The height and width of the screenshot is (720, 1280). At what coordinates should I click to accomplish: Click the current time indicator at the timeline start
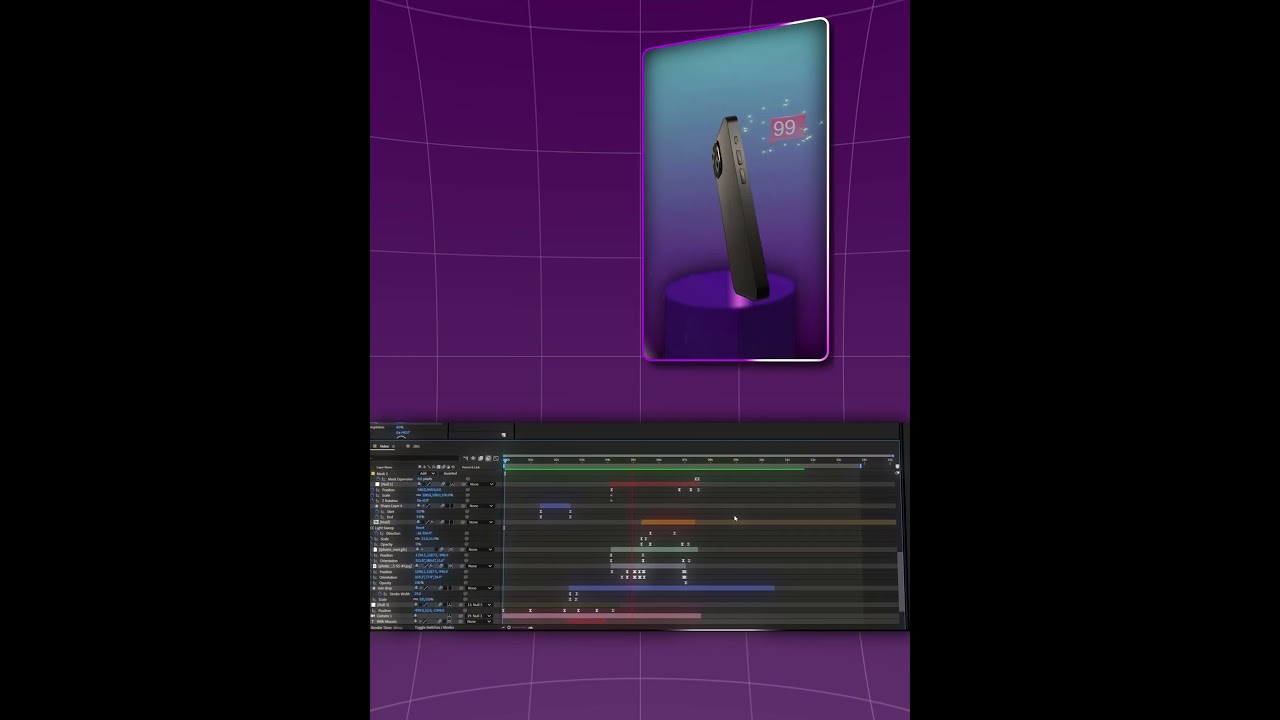tap(505, 460)
